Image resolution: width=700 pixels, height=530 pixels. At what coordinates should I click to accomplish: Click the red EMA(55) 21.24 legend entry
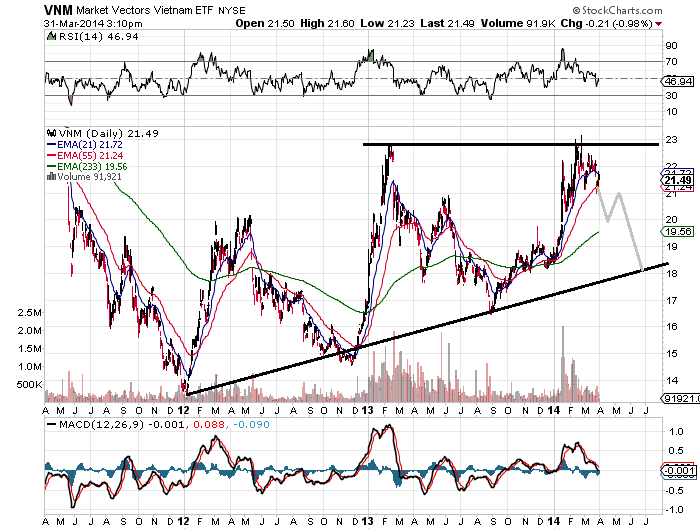tap(85, 155)
